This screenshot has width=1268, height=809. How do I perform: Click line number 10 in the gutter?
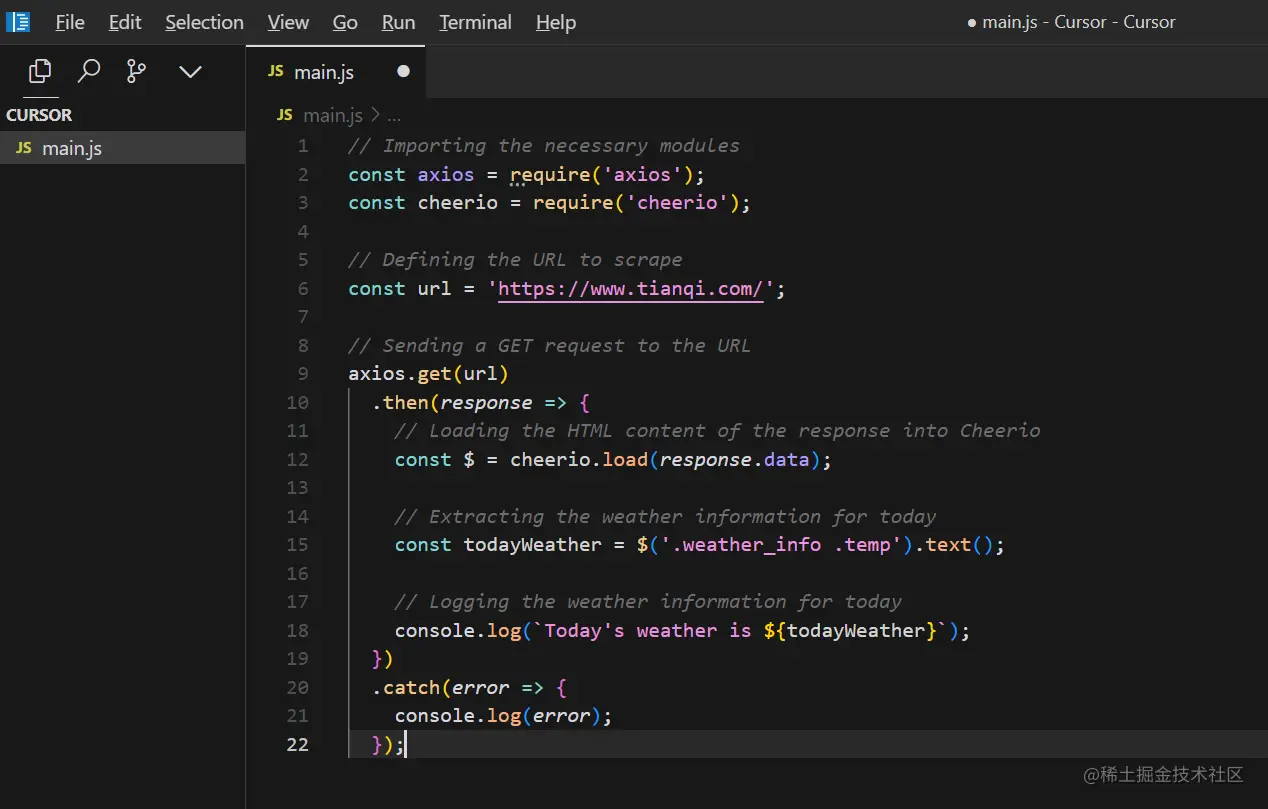coord(297,403)
